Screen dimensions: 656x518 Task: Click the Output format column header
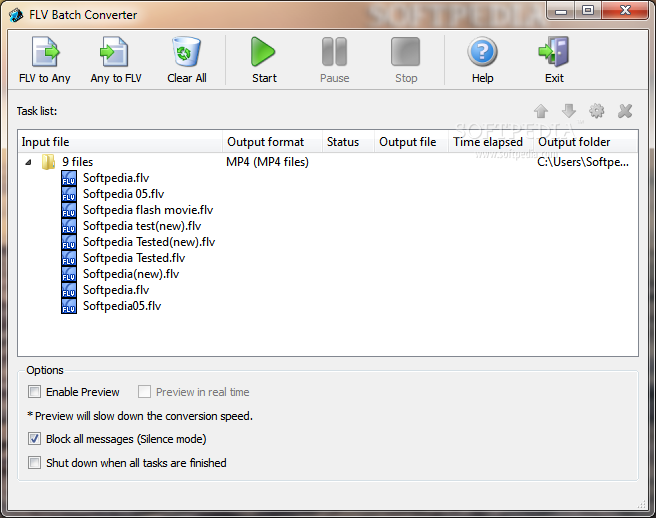click(272, 142)
